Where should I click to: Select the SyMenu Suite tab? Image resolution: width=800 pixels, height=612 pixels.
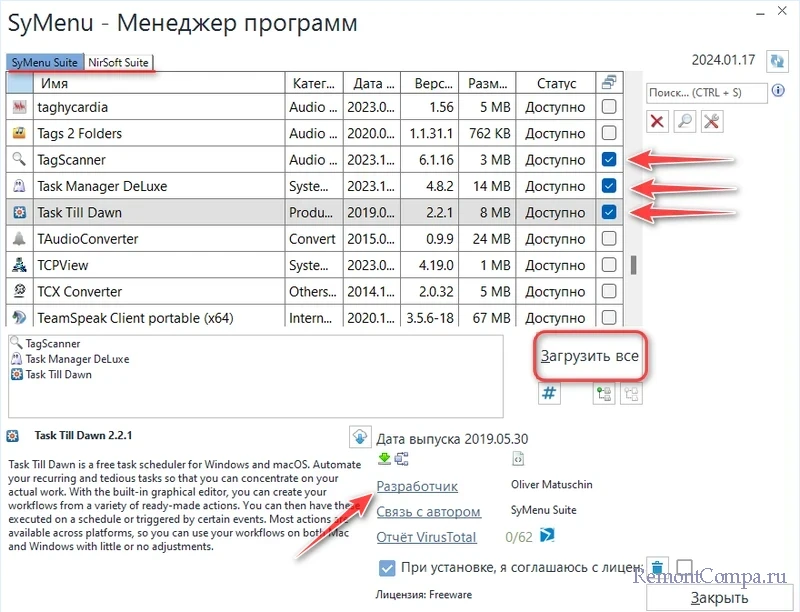[45, 62]
